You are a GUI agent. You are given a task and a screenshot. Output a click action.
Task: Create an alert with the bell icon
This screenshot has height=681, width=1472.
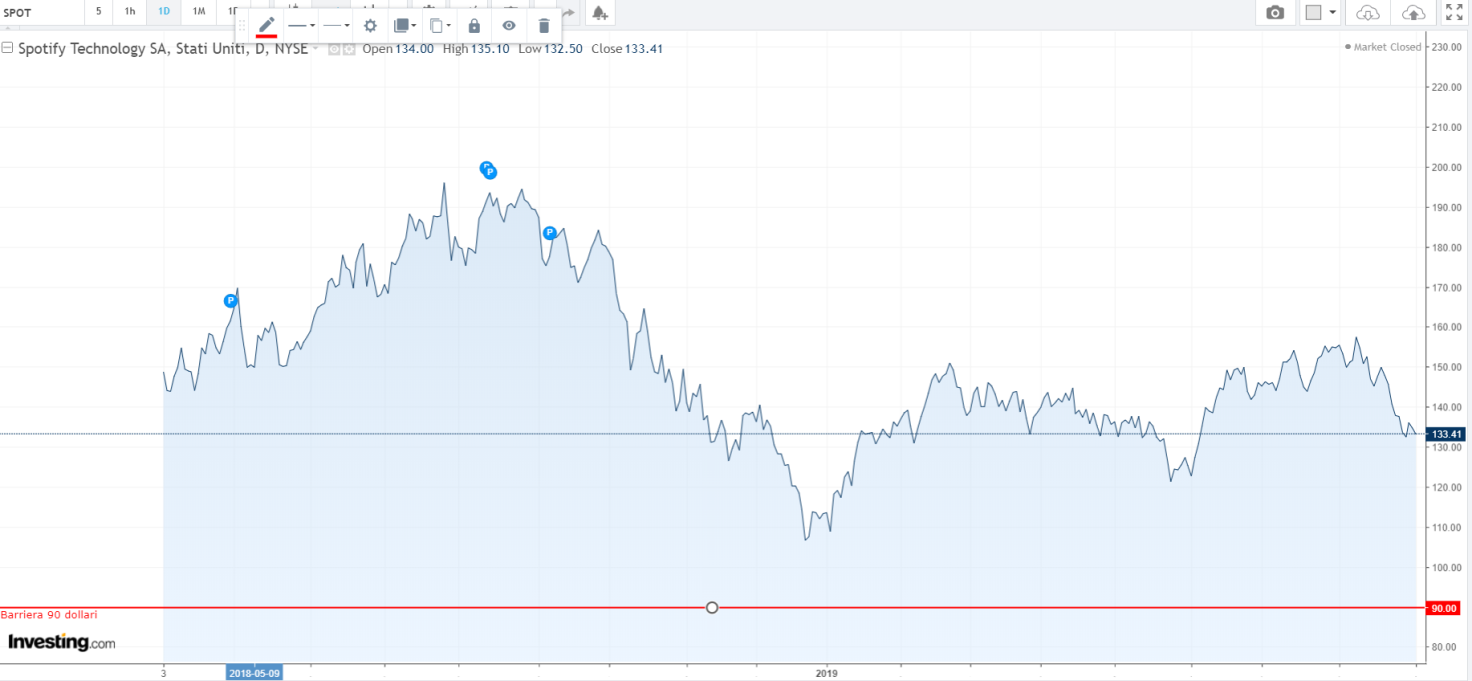[599, 12]
